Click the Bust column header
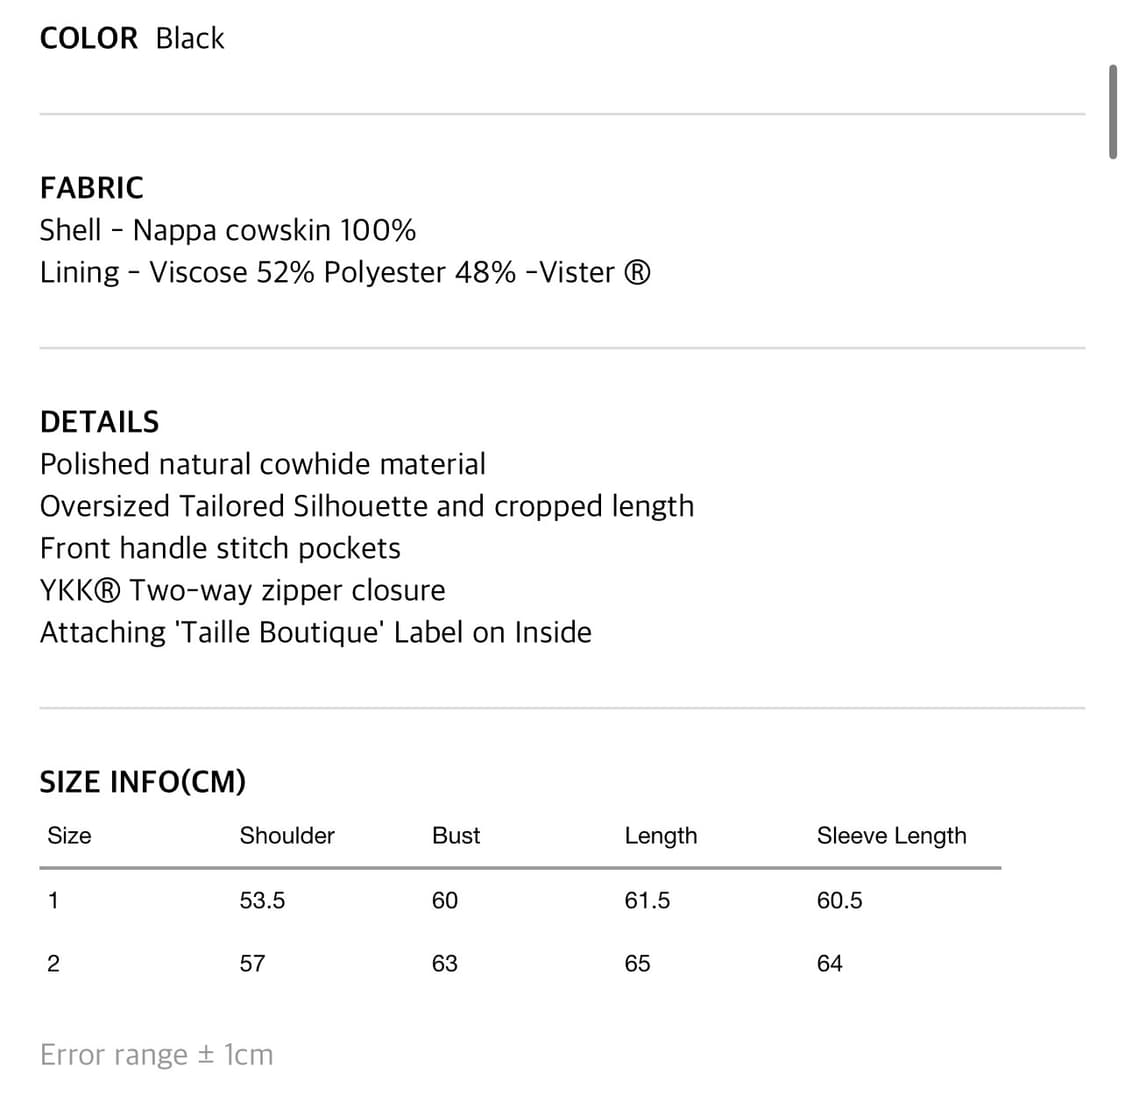This screenshot has width=1125, height=1100. pyautogui.click(x=456, y=835)
